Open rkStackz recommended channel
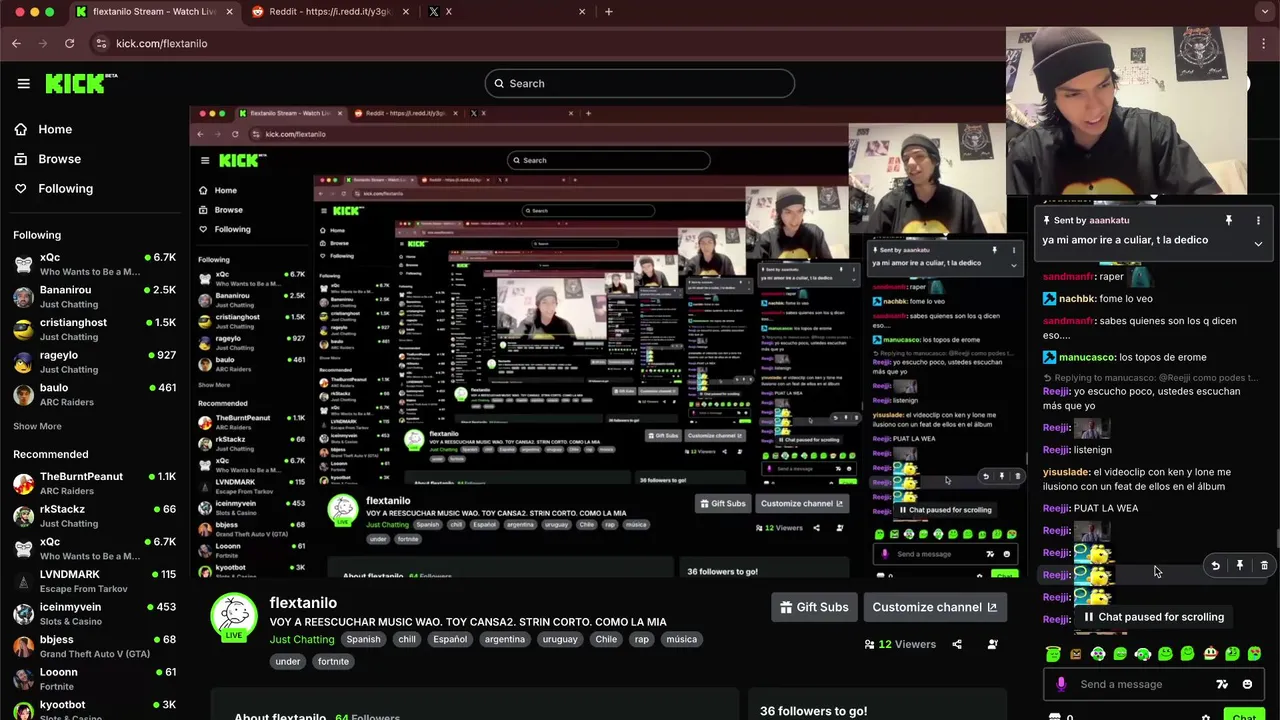Screen dimensions: 1280x720 94,516
